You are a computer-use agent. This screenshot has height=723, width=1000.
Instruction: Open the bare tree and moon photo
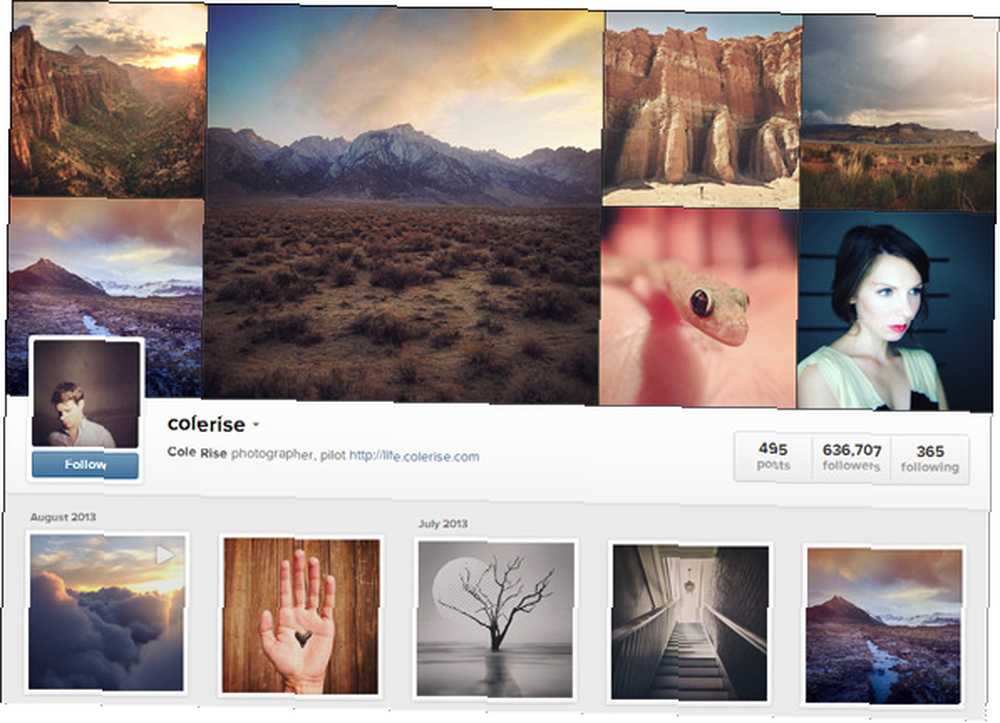coord(496,619)
